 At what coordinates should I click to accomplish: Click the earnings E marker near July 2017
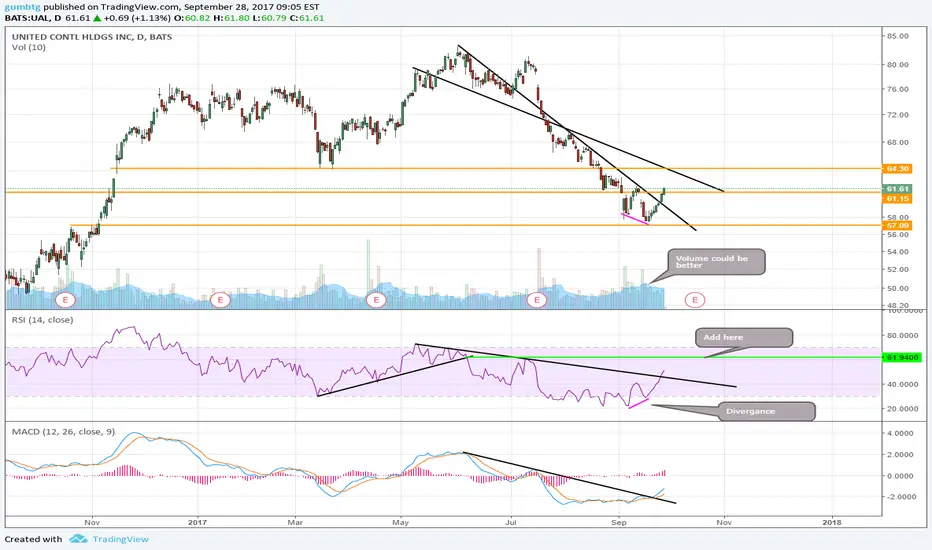click(x=537, y=300)
